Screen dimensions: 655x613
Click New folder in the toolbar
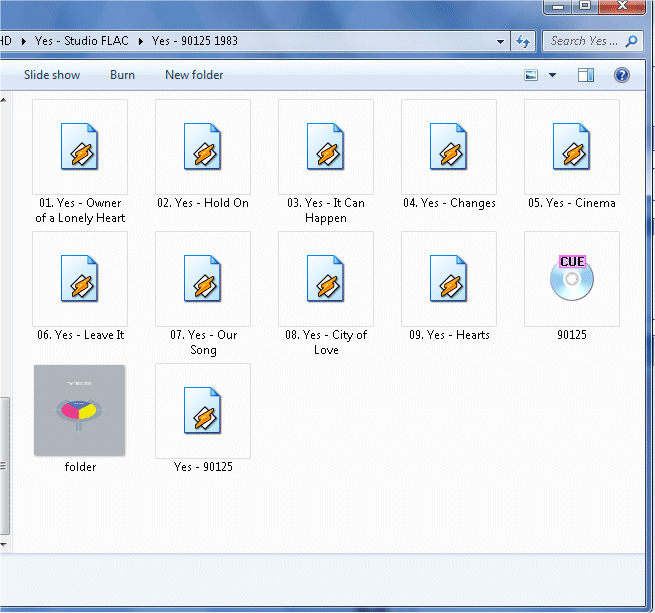click(x=194, y=75)
